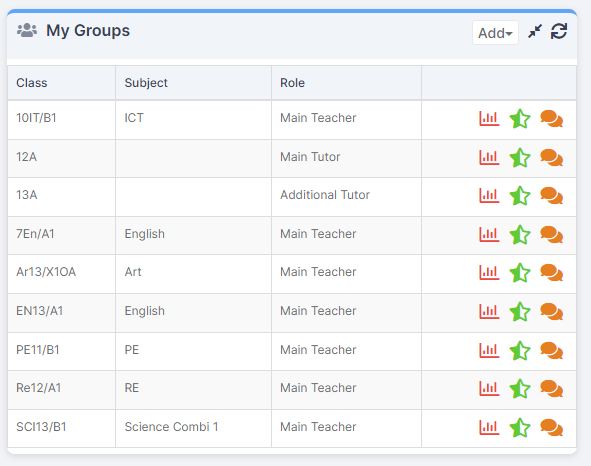Viewport: 591px width, 466px height.
Task: Sort by the Subject column header
Action: pyautogui.click(x=146, y=83)
